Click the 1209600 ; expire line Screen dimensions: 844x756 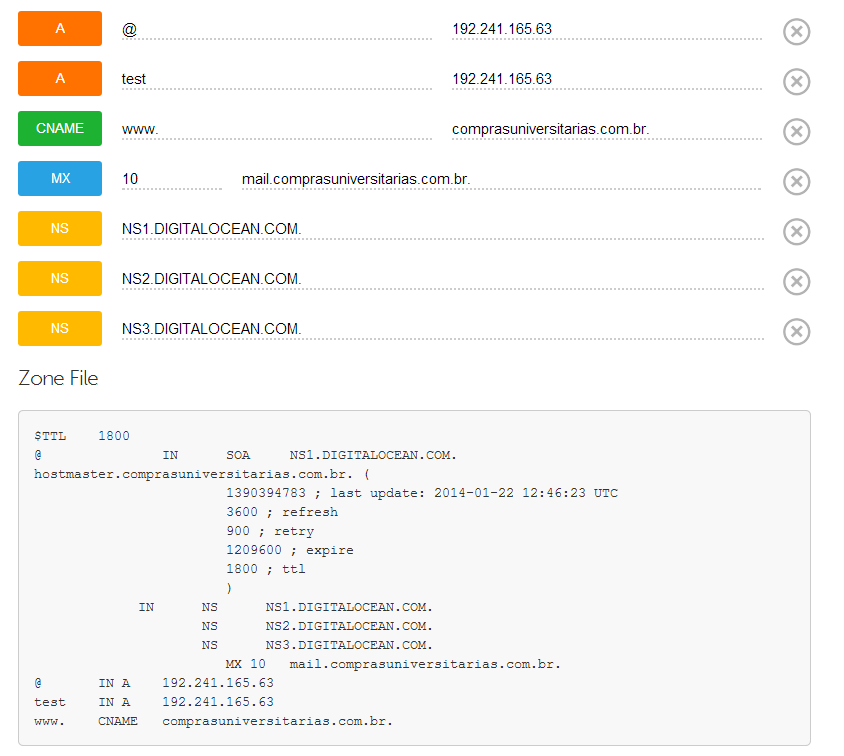pos(290,550)
